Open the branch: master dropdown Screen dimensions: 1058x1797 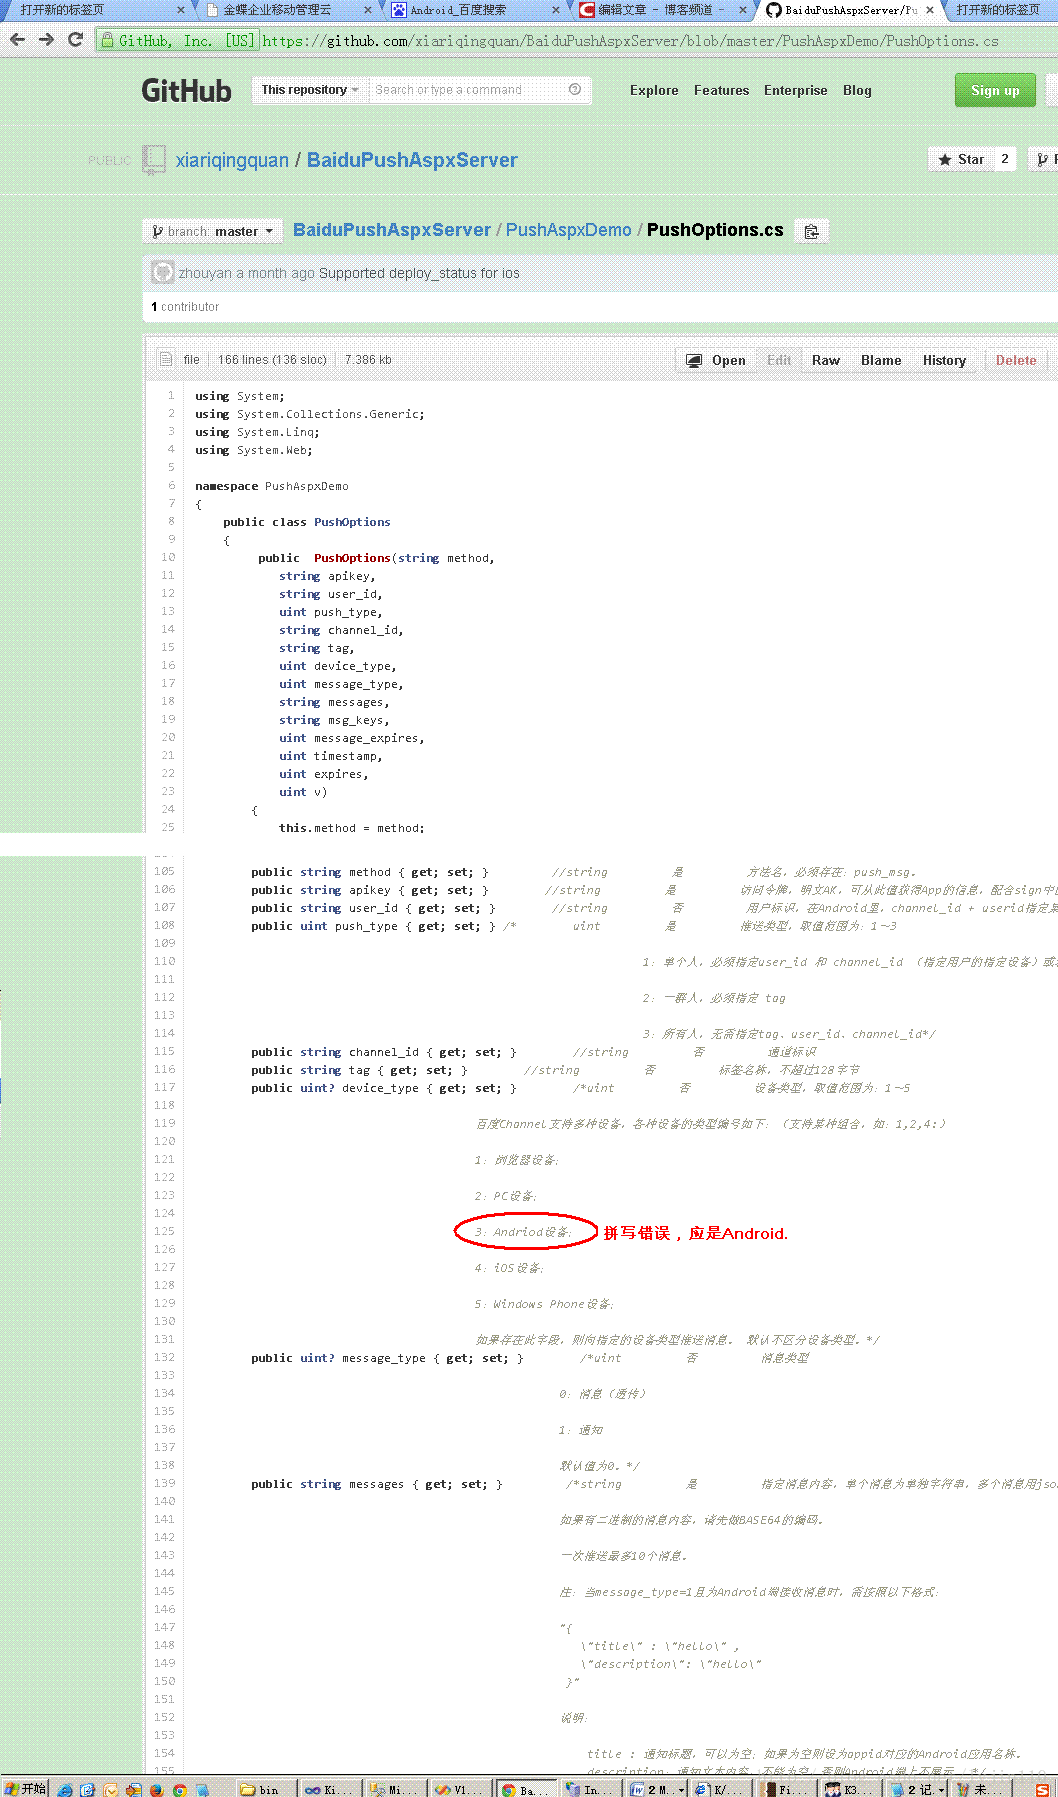tap(212, 231)
